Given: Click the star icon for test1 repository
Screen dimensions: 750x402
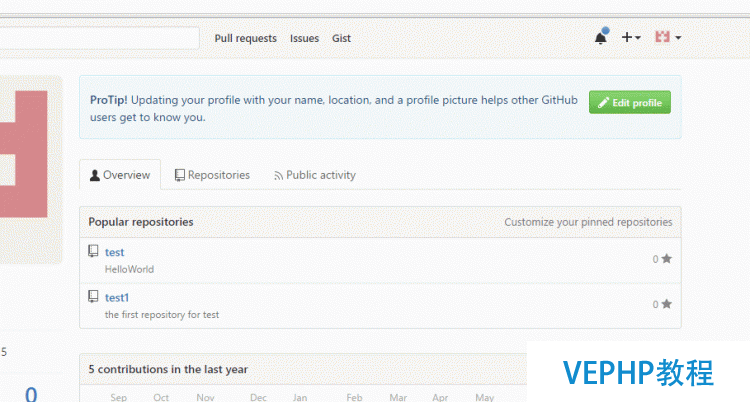Looking at the screenshot, I should click(667, 304).
